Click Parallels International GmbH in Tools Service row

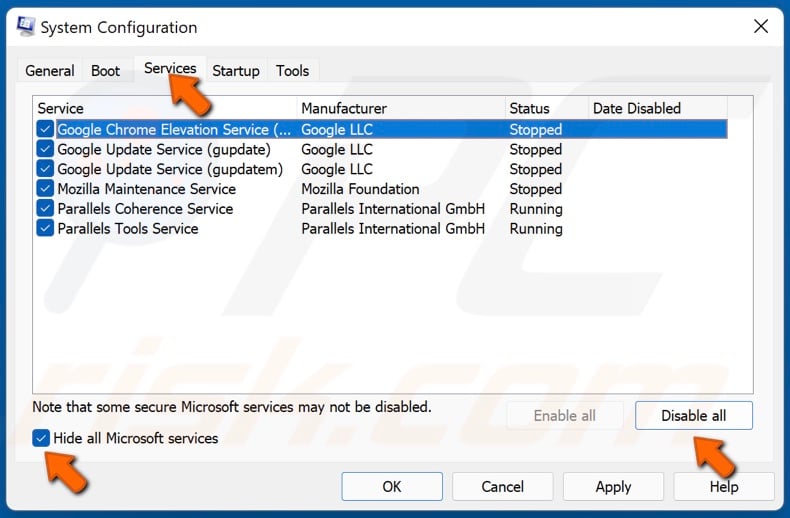click(393, 228)
